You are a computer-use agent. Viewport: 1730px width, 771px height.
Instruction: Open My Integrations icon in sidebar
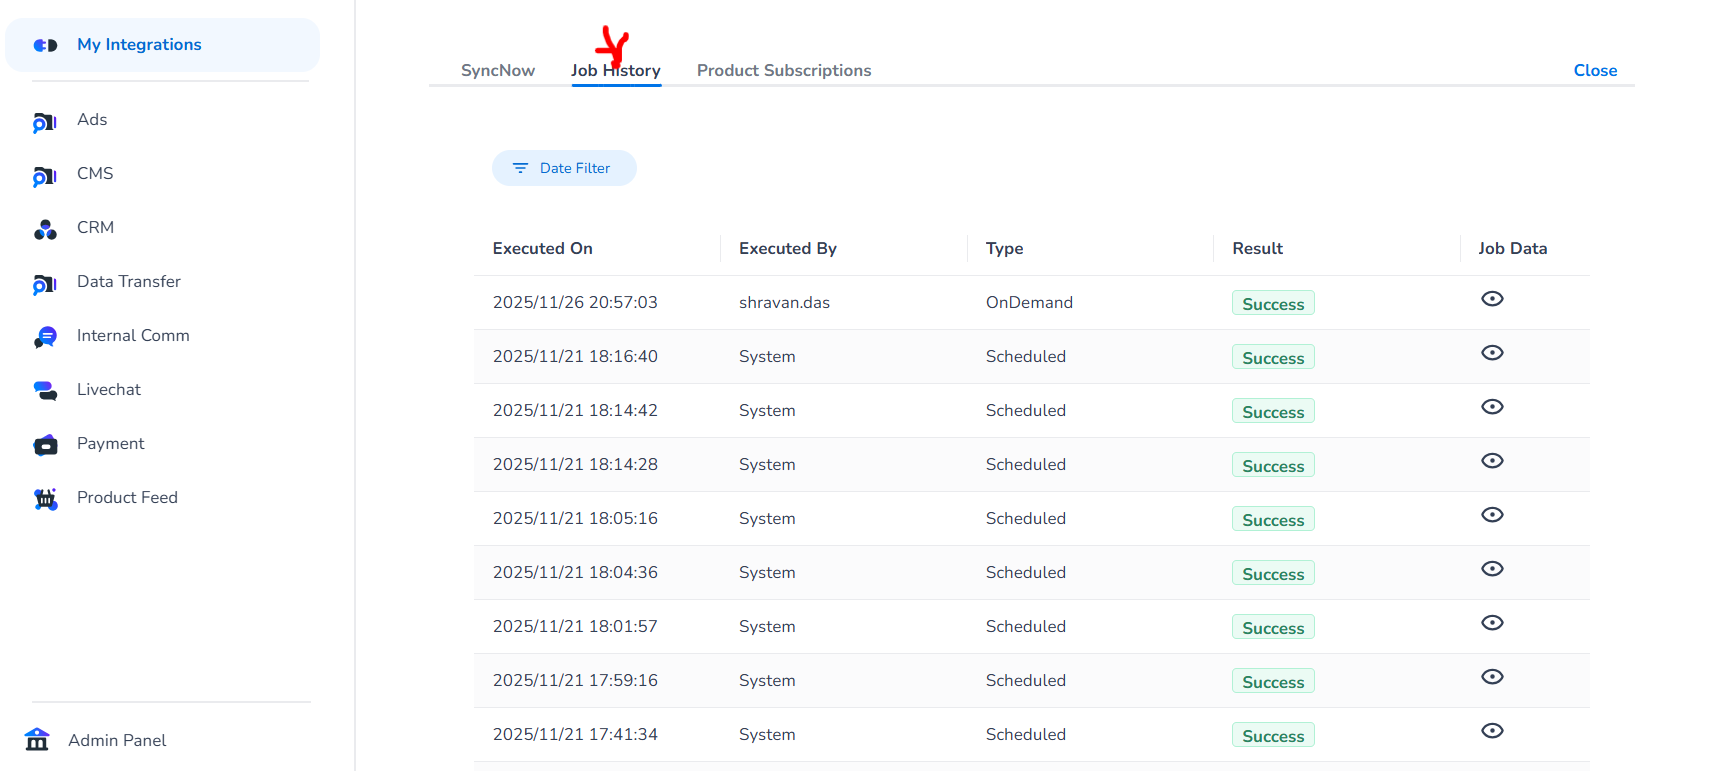tap(45, 45)
